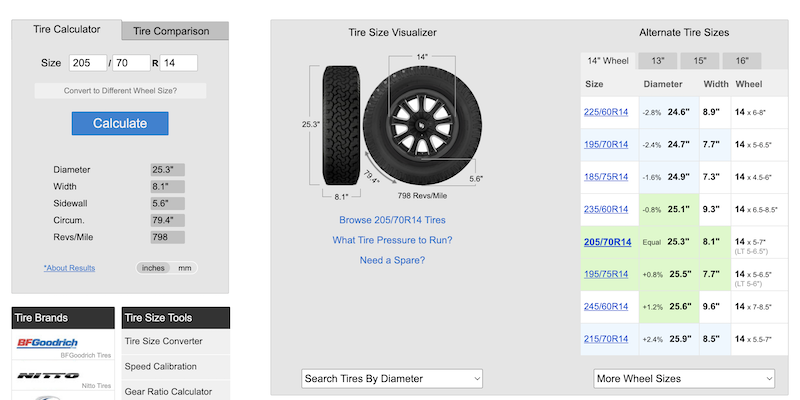This screenshot has height=400, width=800.
Task: Expand the More Wheel Sizes dropdown
Action: [684, 378]
